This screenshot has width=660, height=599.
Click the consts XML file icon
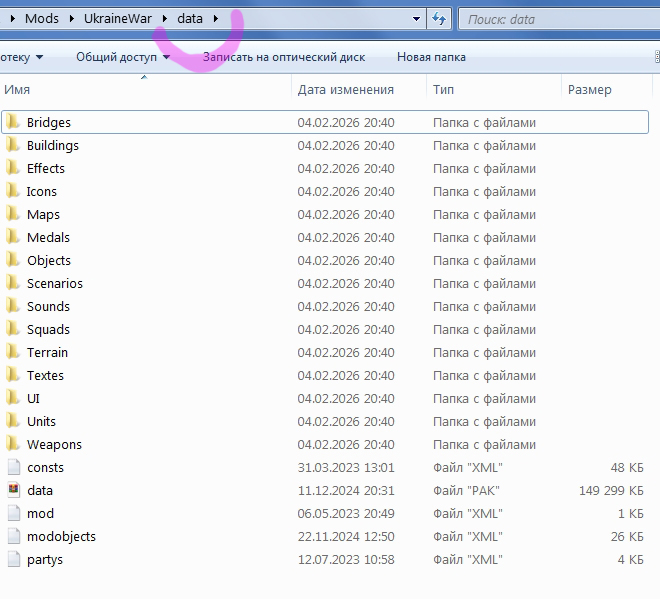pyautogui.click(x=13, y=468)
